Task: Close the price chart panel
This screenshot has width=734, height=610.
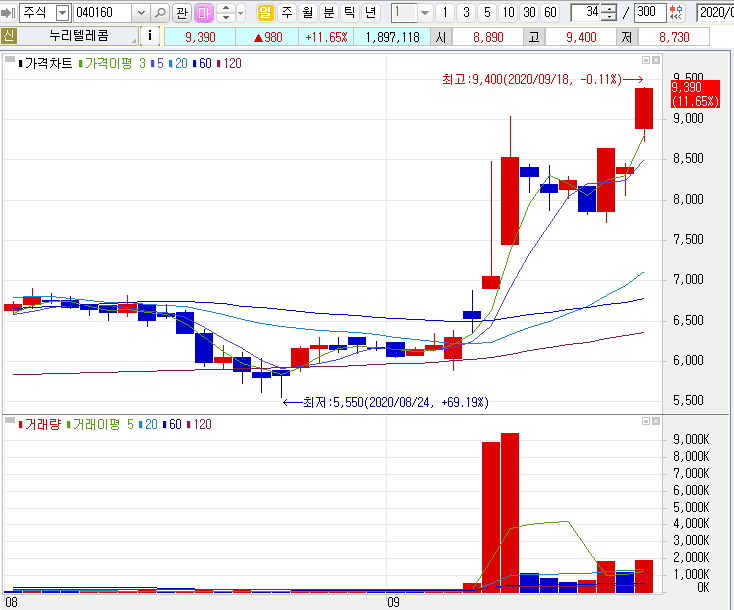Action: pyautogui.click(x=656, y=60)
